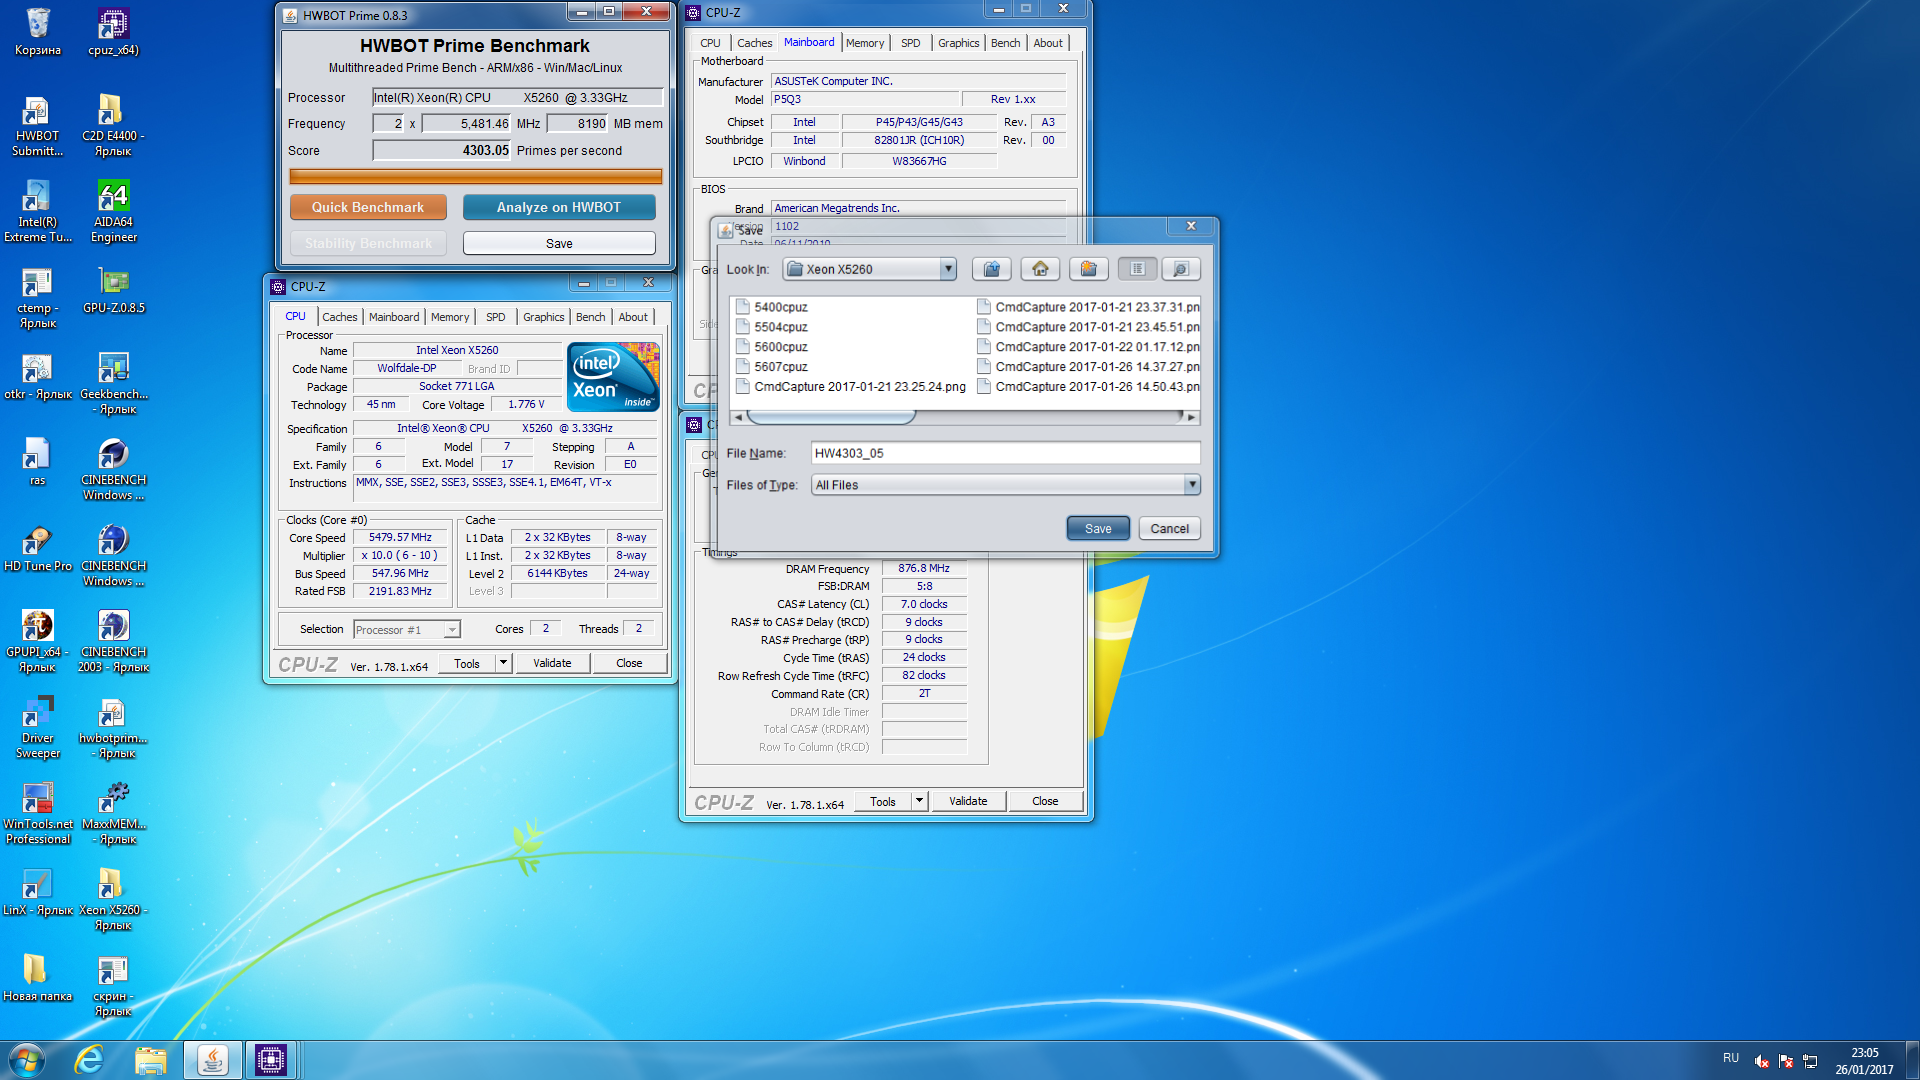Select the GPU-Z.0.8.5 desktop icon
The image size is (1920, 1080).
(113, 290)
